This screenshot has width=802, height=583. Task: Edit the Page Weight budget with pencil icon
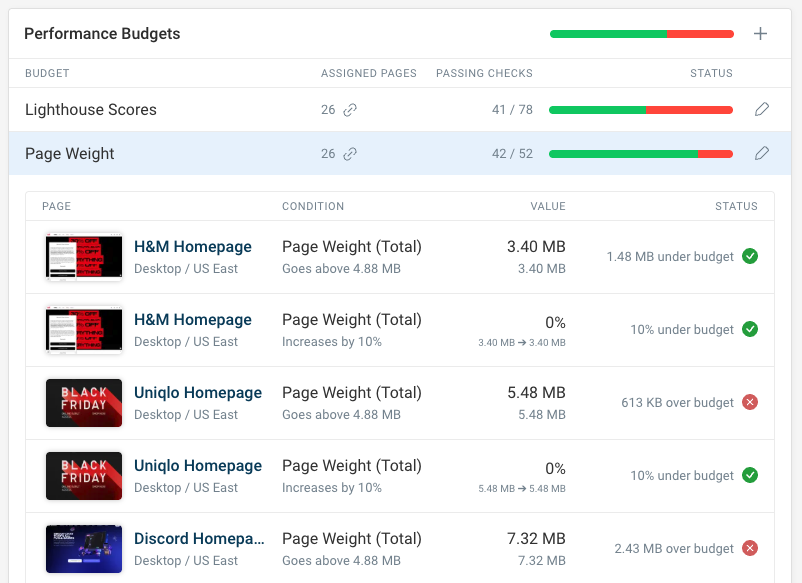point(762,155)
